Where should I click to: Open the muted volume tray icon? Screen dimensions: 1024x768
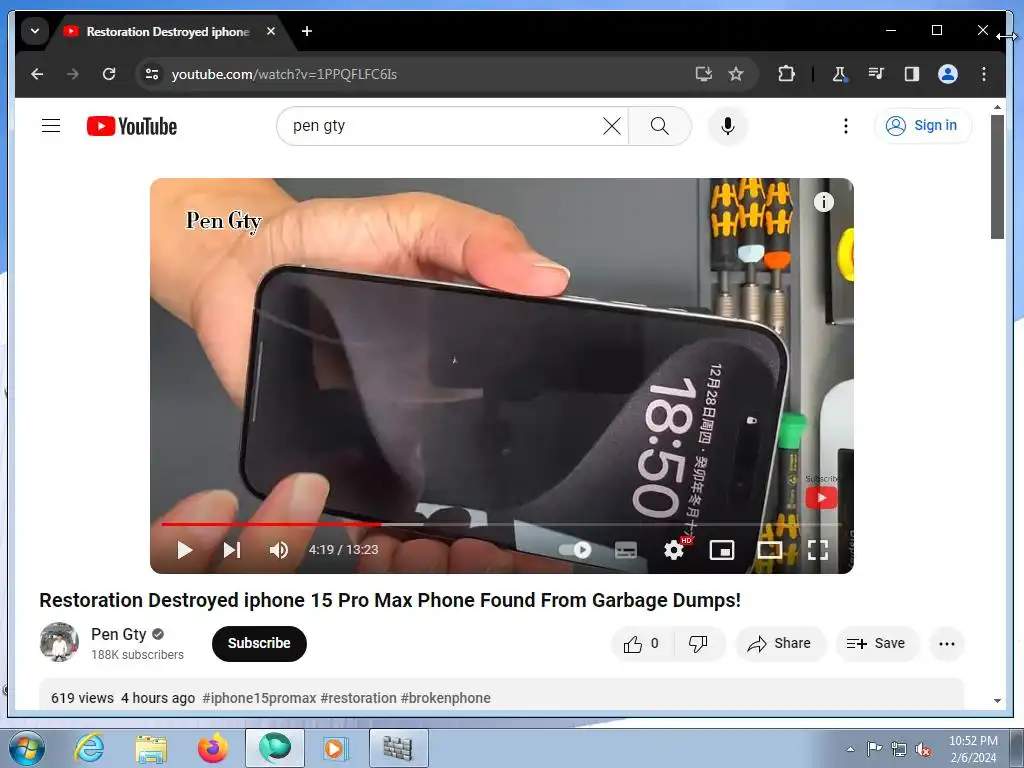[923, 749]
